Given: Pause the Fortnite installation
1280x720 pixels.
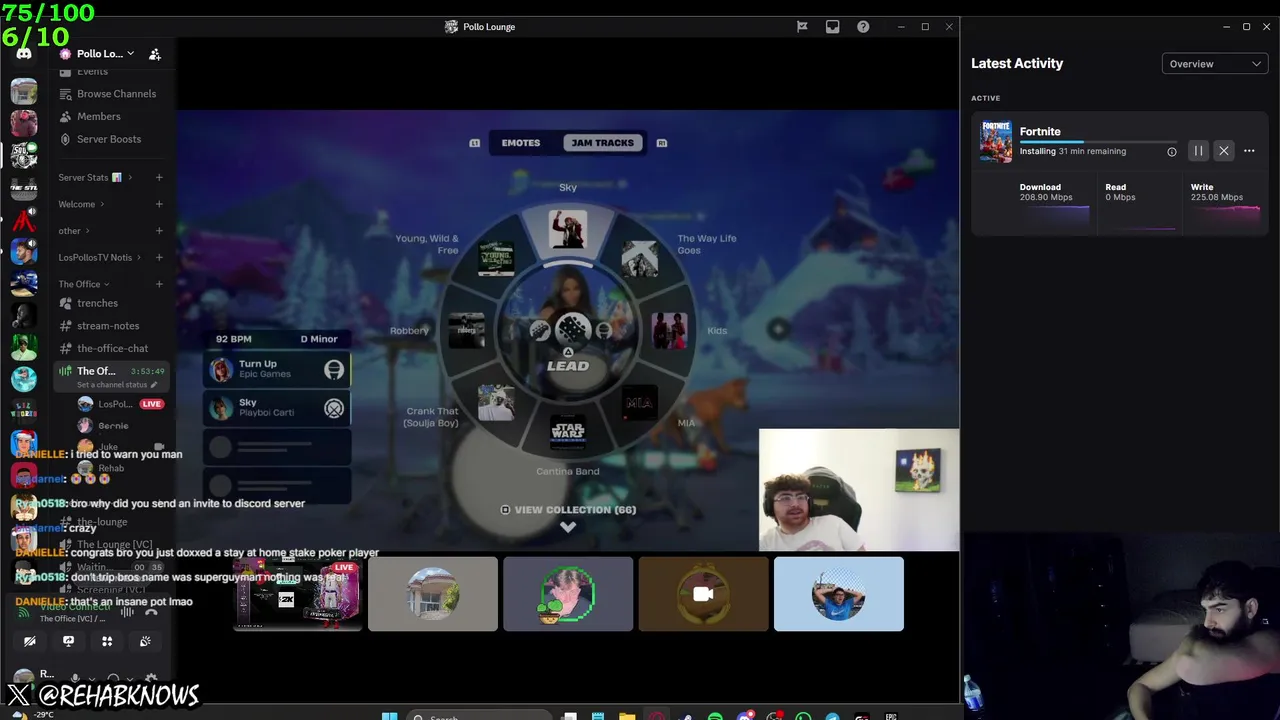Looking at the screenshot, I should [x=1198, y=151].
